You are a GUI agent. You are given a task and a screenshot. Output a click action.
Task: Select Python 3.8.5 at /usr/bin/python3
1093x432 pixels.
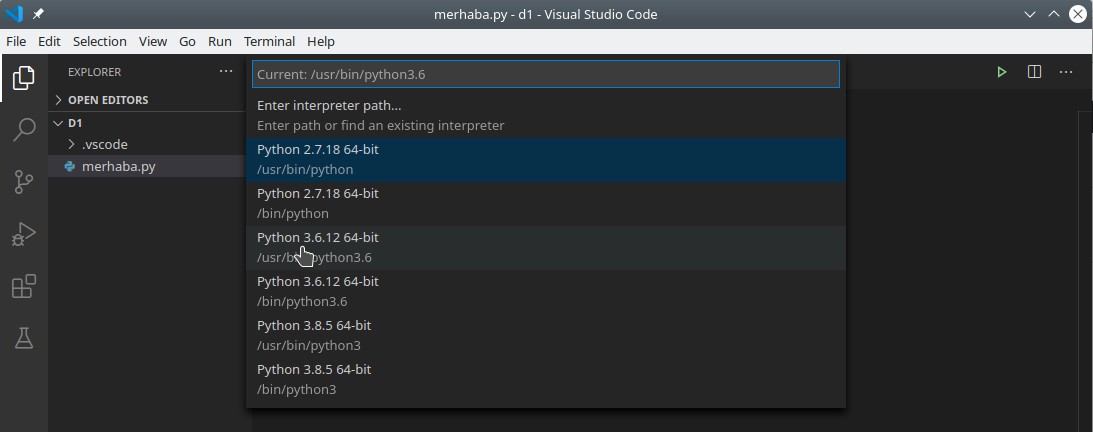pyautogui.click(x=546, y=335)
